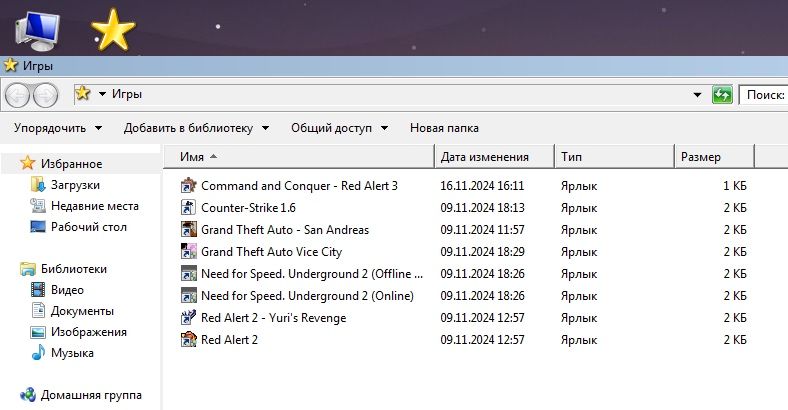The image size is (788, 410).
Task: Click the Недавние места icon
Action: click(x=38, y=206)
